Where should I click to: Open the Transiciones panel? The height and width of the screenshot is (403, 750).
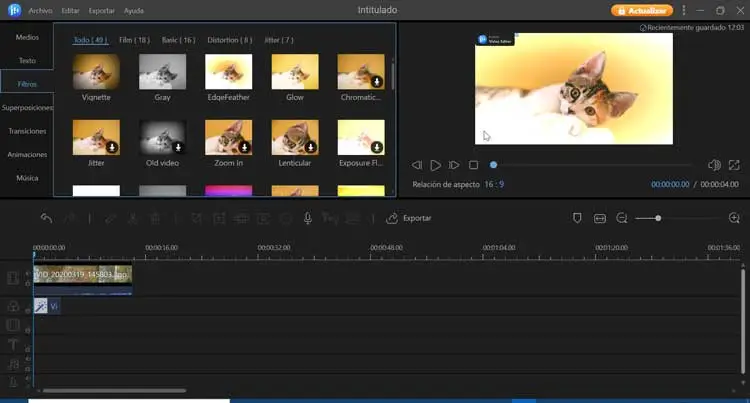[27, 131]
